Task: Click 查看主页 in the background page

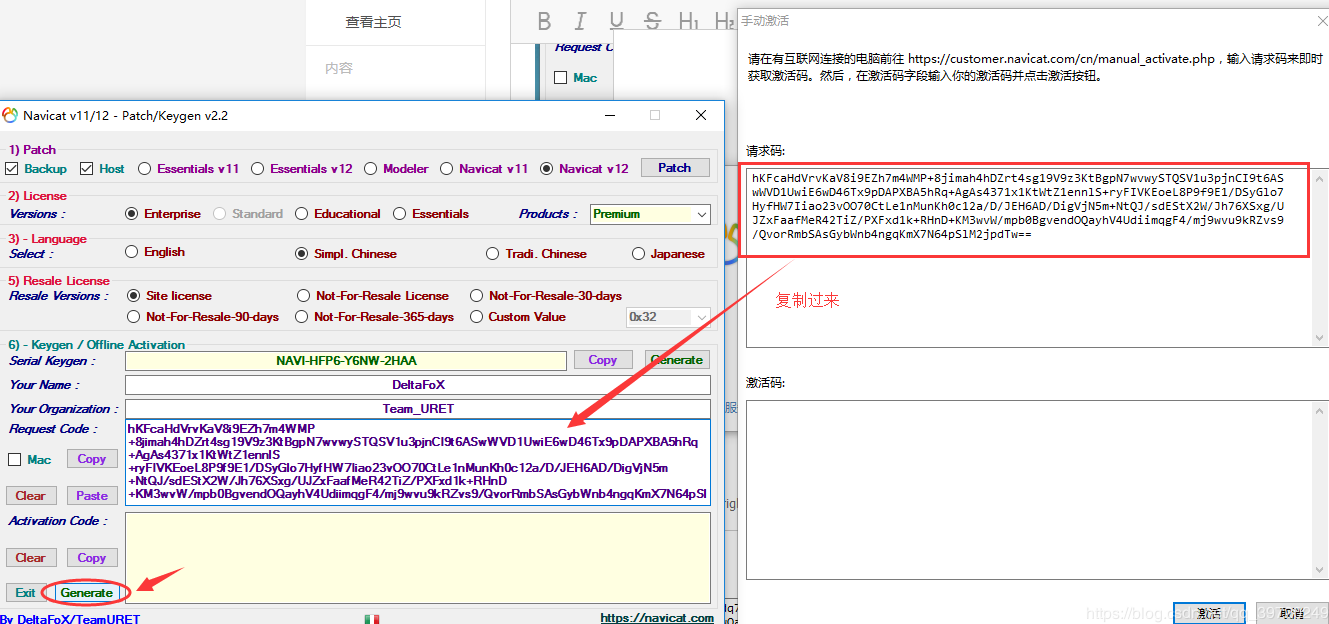Action: pyautogui.click(x=373, y=22)
